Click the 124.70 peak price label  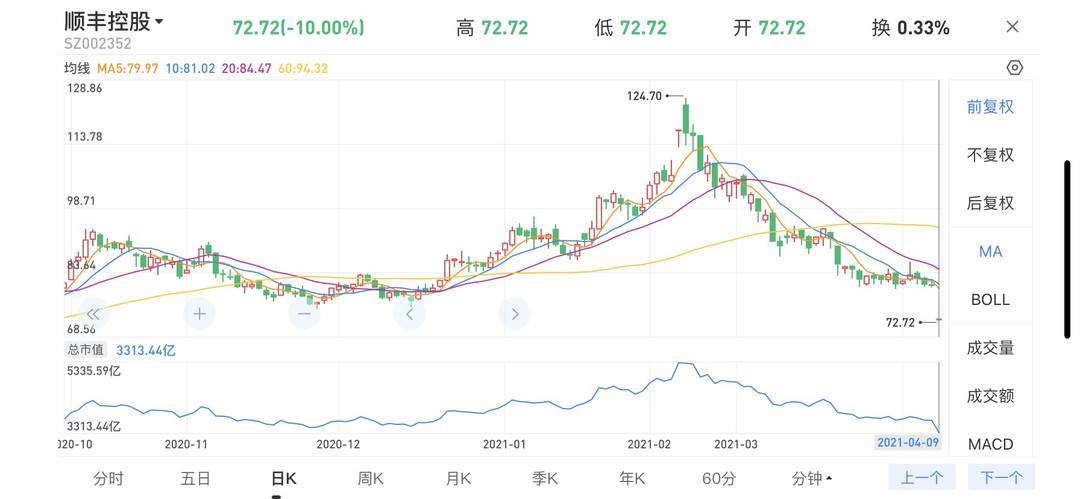[x=644, y=96]
